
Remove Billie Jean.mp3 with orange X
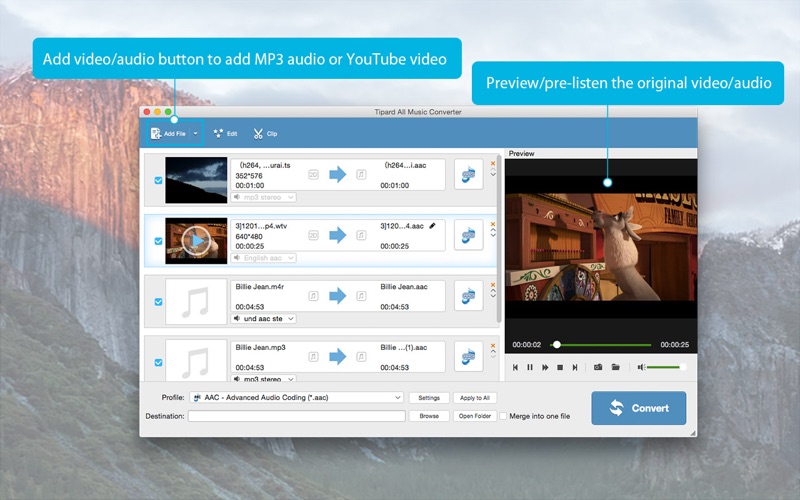point(493,345)
